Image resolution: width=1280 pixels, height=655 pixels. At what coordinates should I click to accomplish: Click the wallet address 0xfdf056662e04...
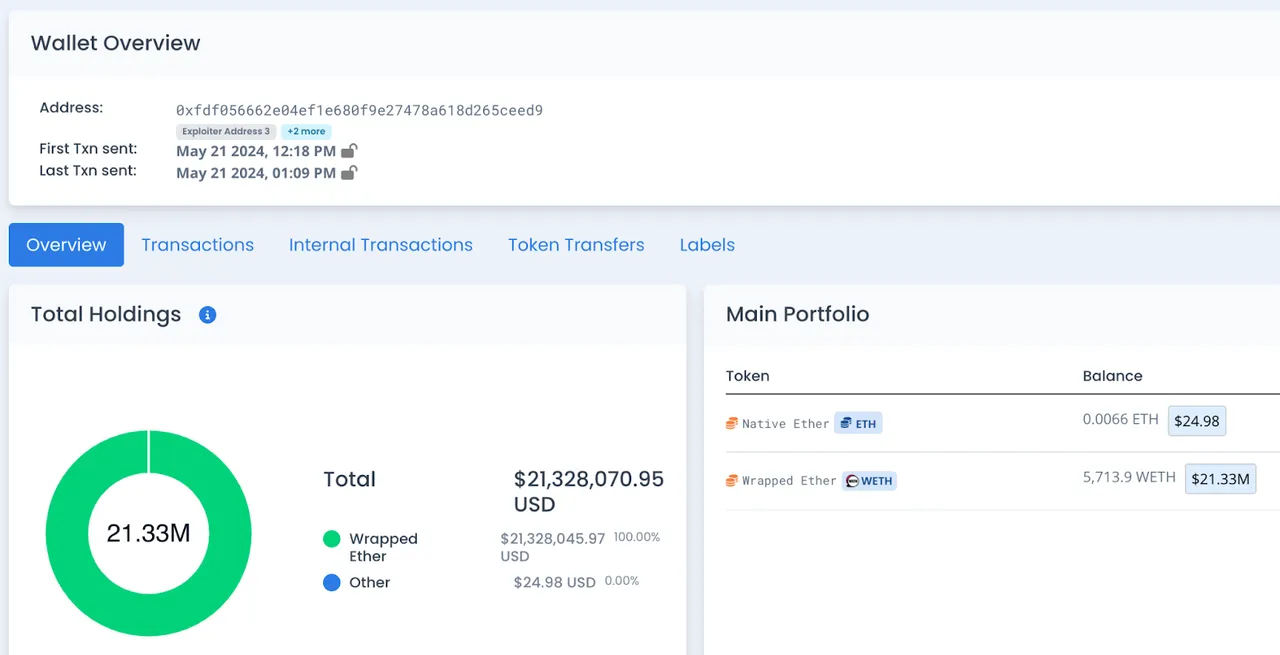pyautogui.click(x=359, y=110)
